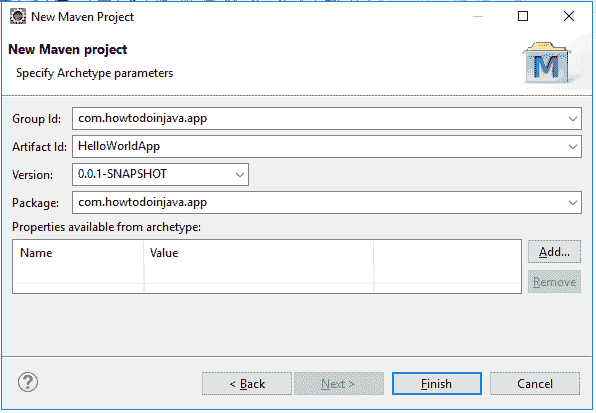The width and height of the screenshot is (596, 413).
Task: Click the Eclipse icon in title bar
Action: click(x=17, y=17)
